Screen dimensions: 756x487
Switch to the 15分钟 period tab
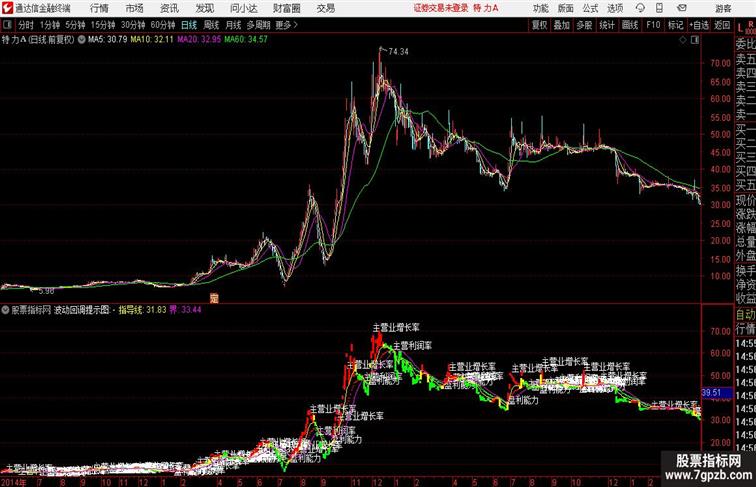pos(103,25)
